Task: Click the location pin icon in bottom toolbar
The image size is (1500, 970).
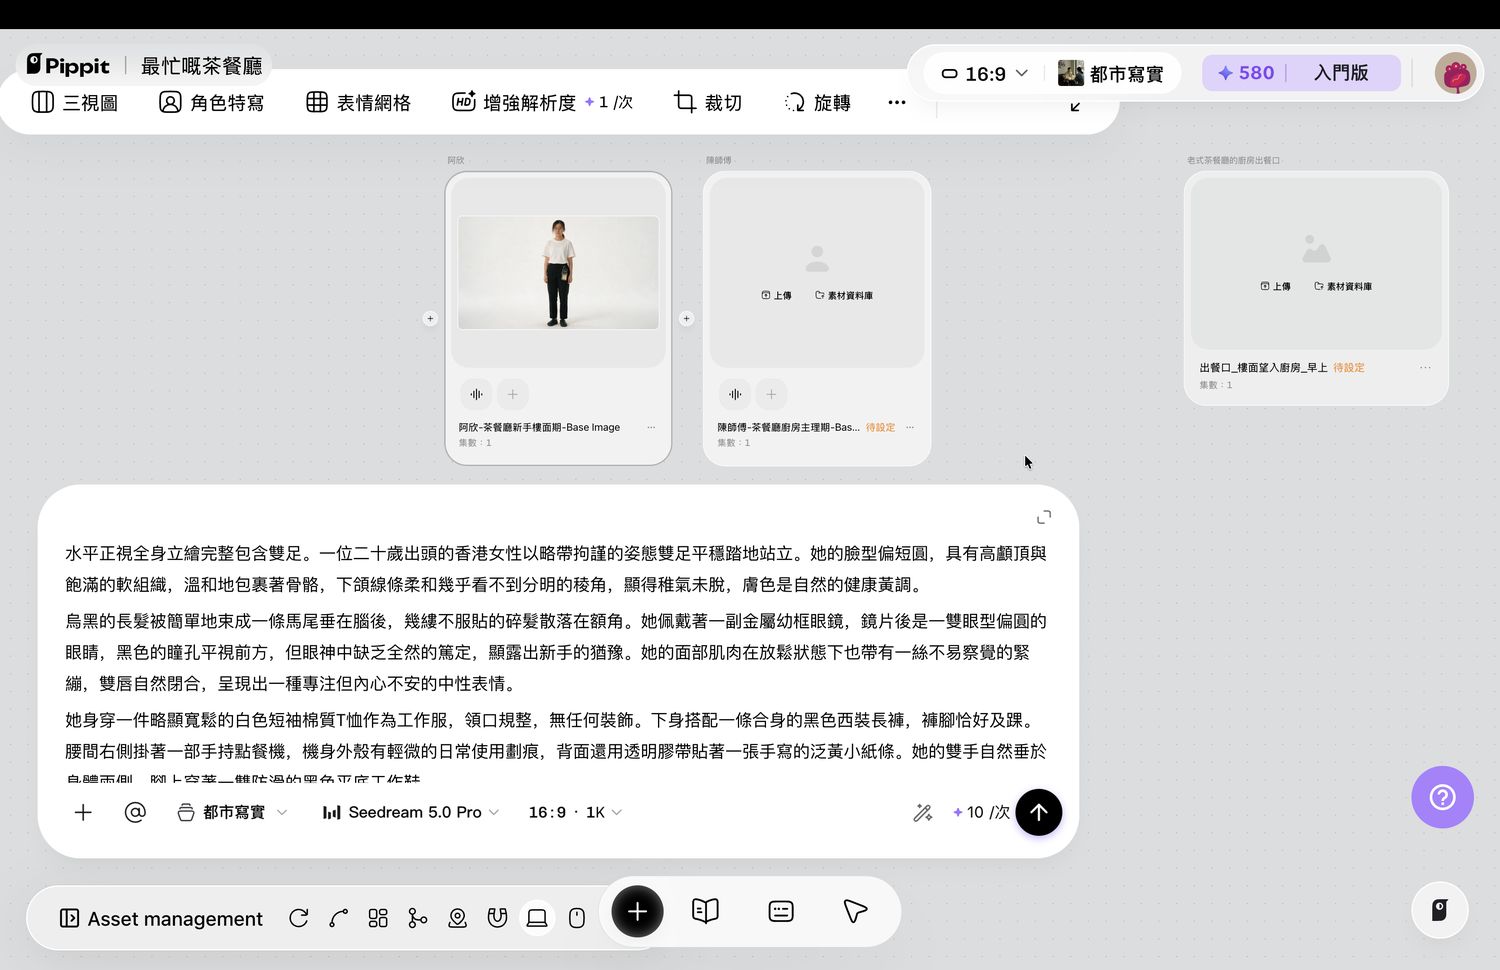Action: click(457, 918)
